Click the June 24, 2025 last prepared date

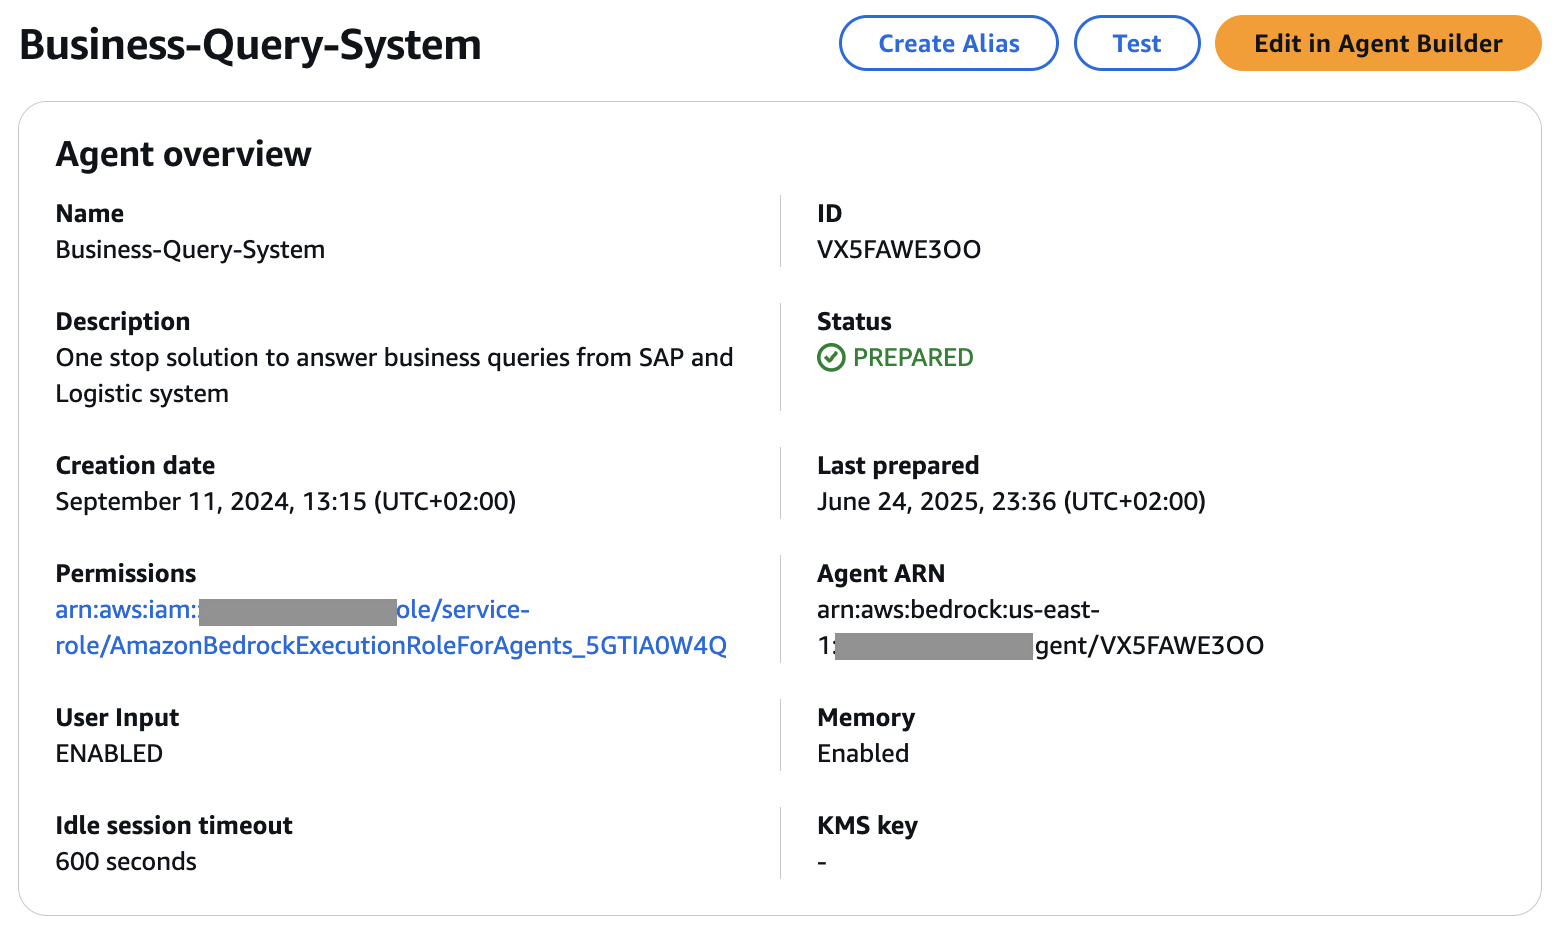(x=1010, y=502)
